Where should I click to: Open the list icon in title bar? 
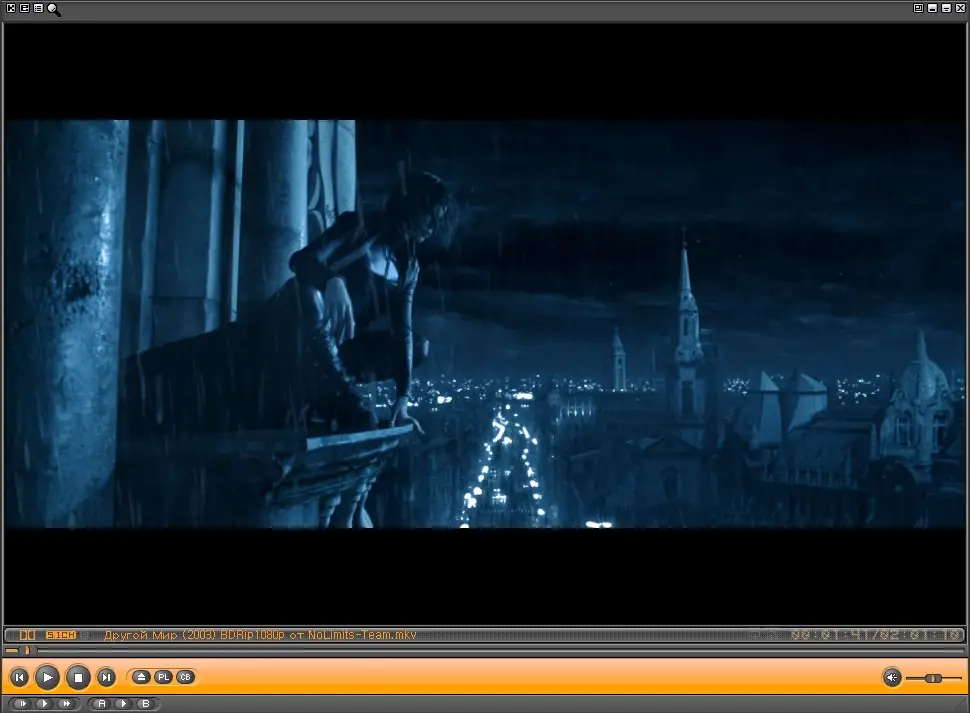point(38,8)
